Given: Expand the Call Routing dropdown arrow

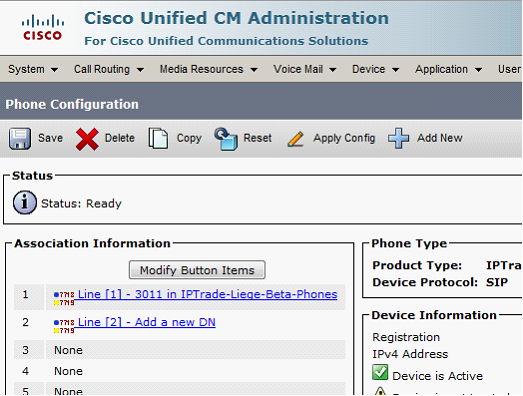Looking at the screenshot, I should (x=140, y=70).
